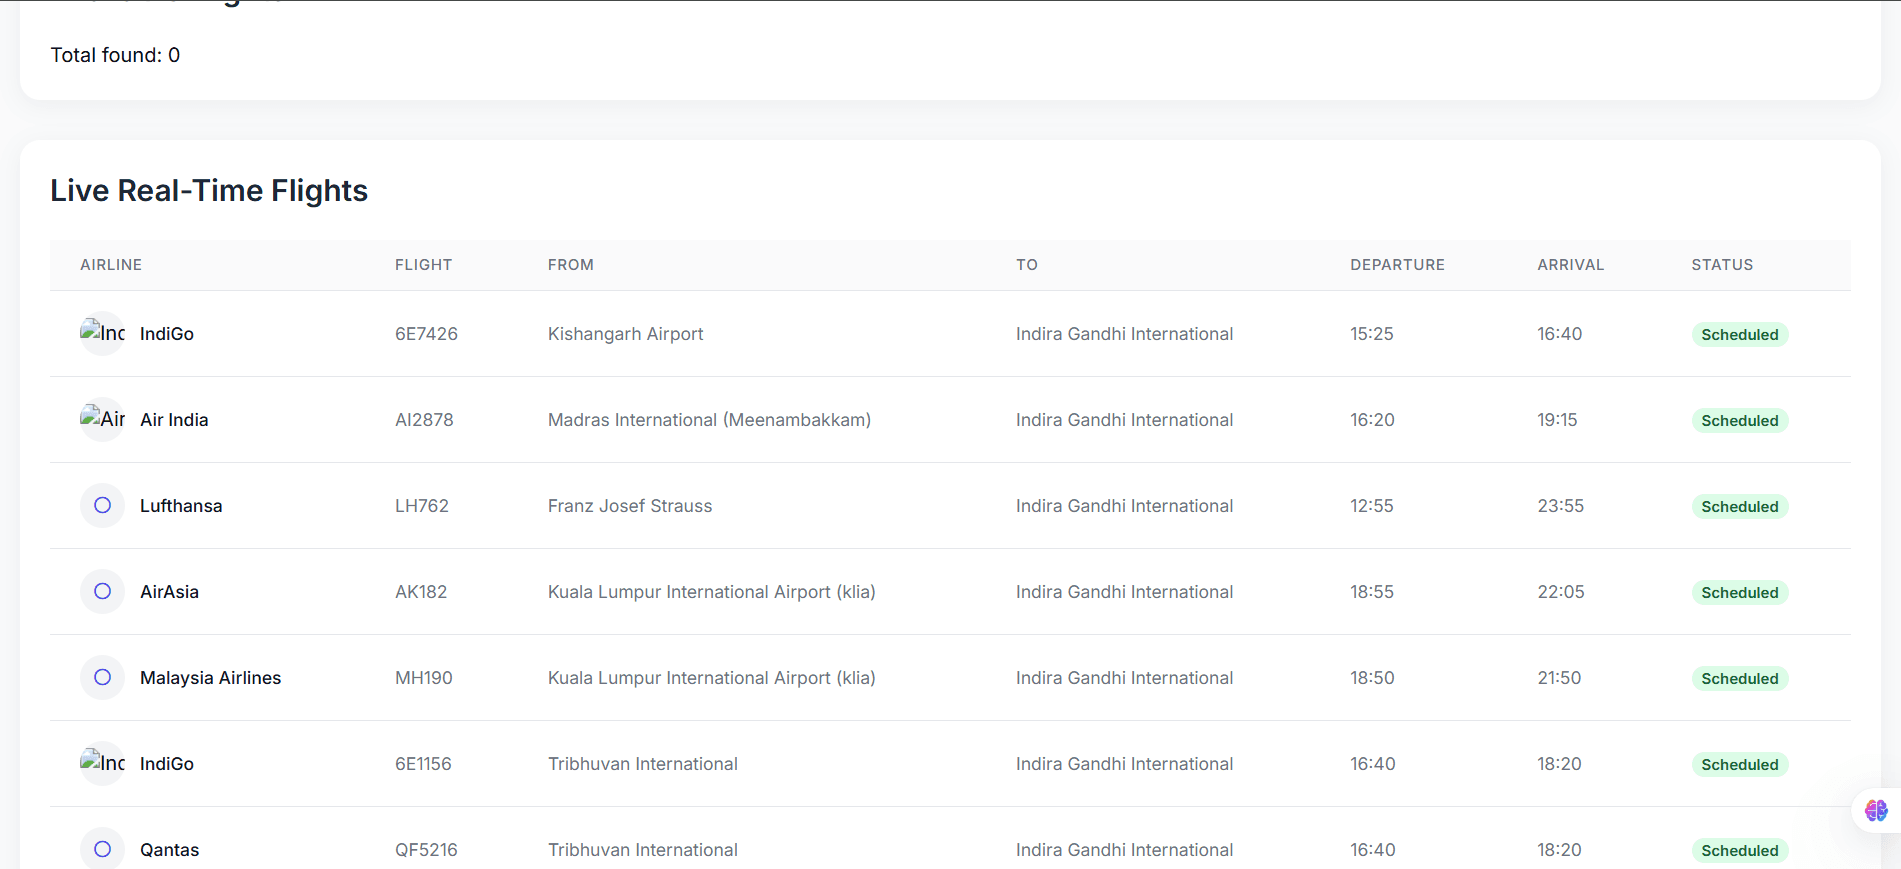Click Kuala Lumpur origin in AirAsia row
Viewport: 1901px width, 869px height.
711,592
